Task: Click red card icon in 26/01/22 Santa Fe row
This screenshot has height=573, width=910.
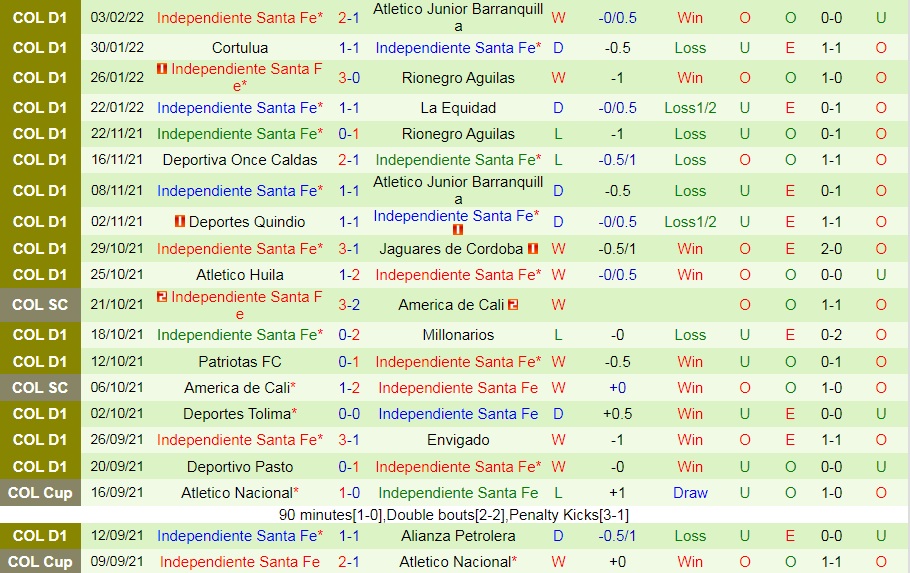Action: point(162,69)
